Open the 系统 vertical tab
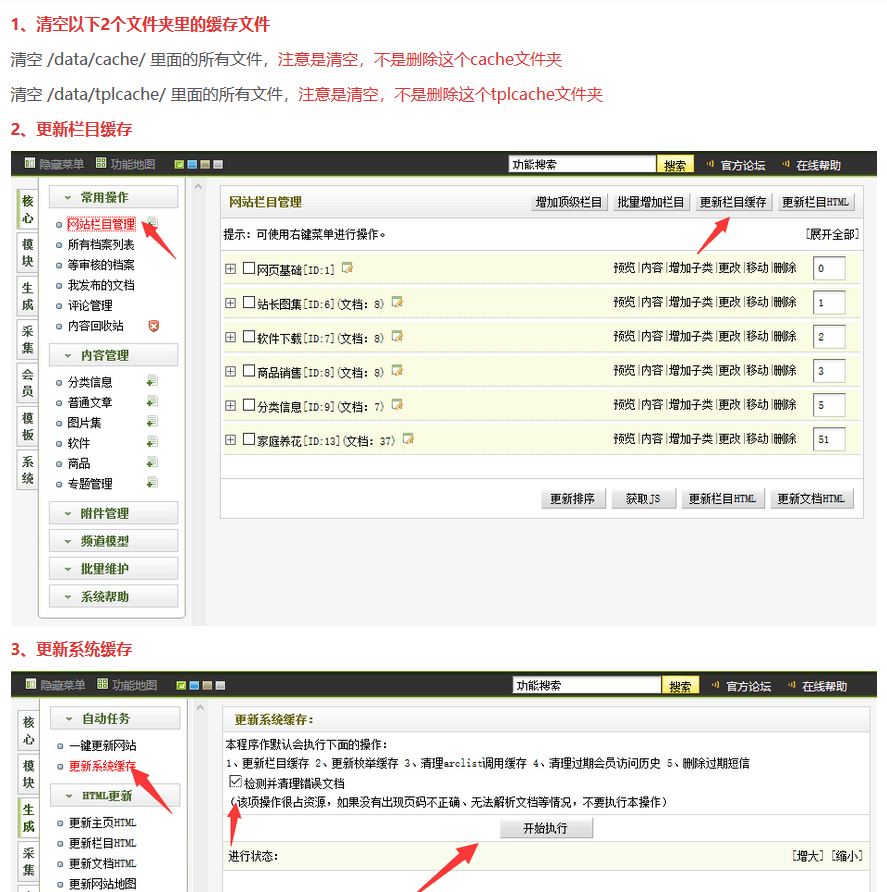Image resolution: width=887 pixels, height=892 pixels. pyautogui.click(x=28, y=470)
